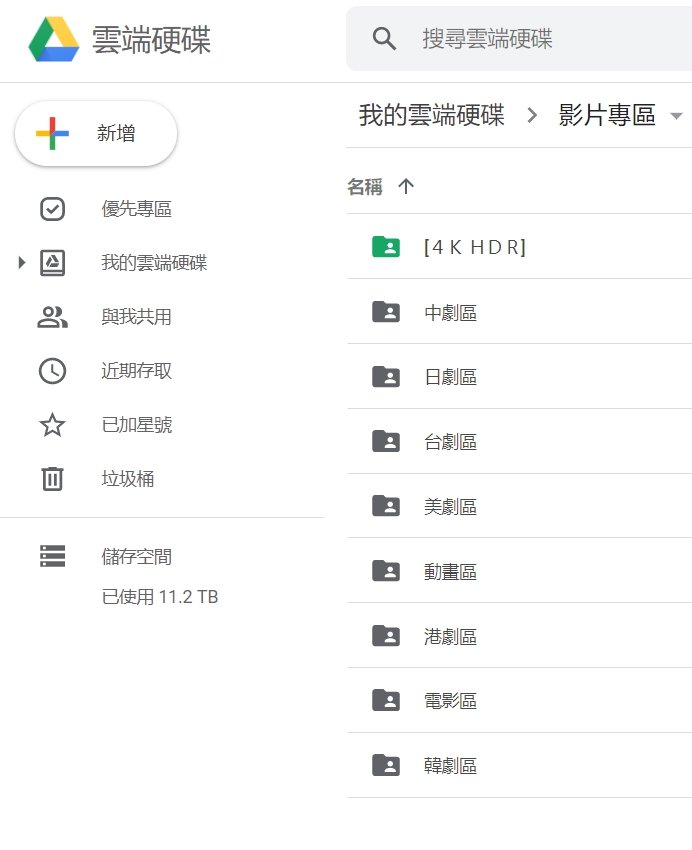Select the 電影區 folder row
This screenshot has width=692, height=850.
pos(519,700)
